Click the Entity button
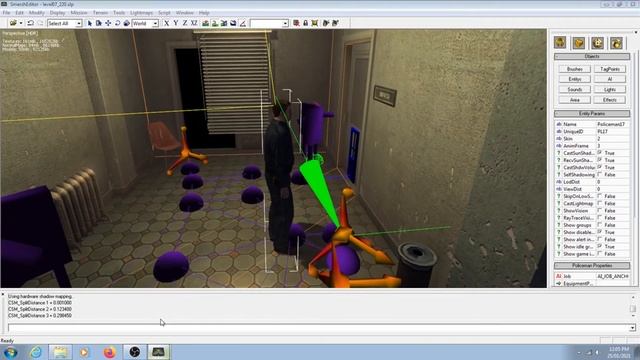 (575, 79)
